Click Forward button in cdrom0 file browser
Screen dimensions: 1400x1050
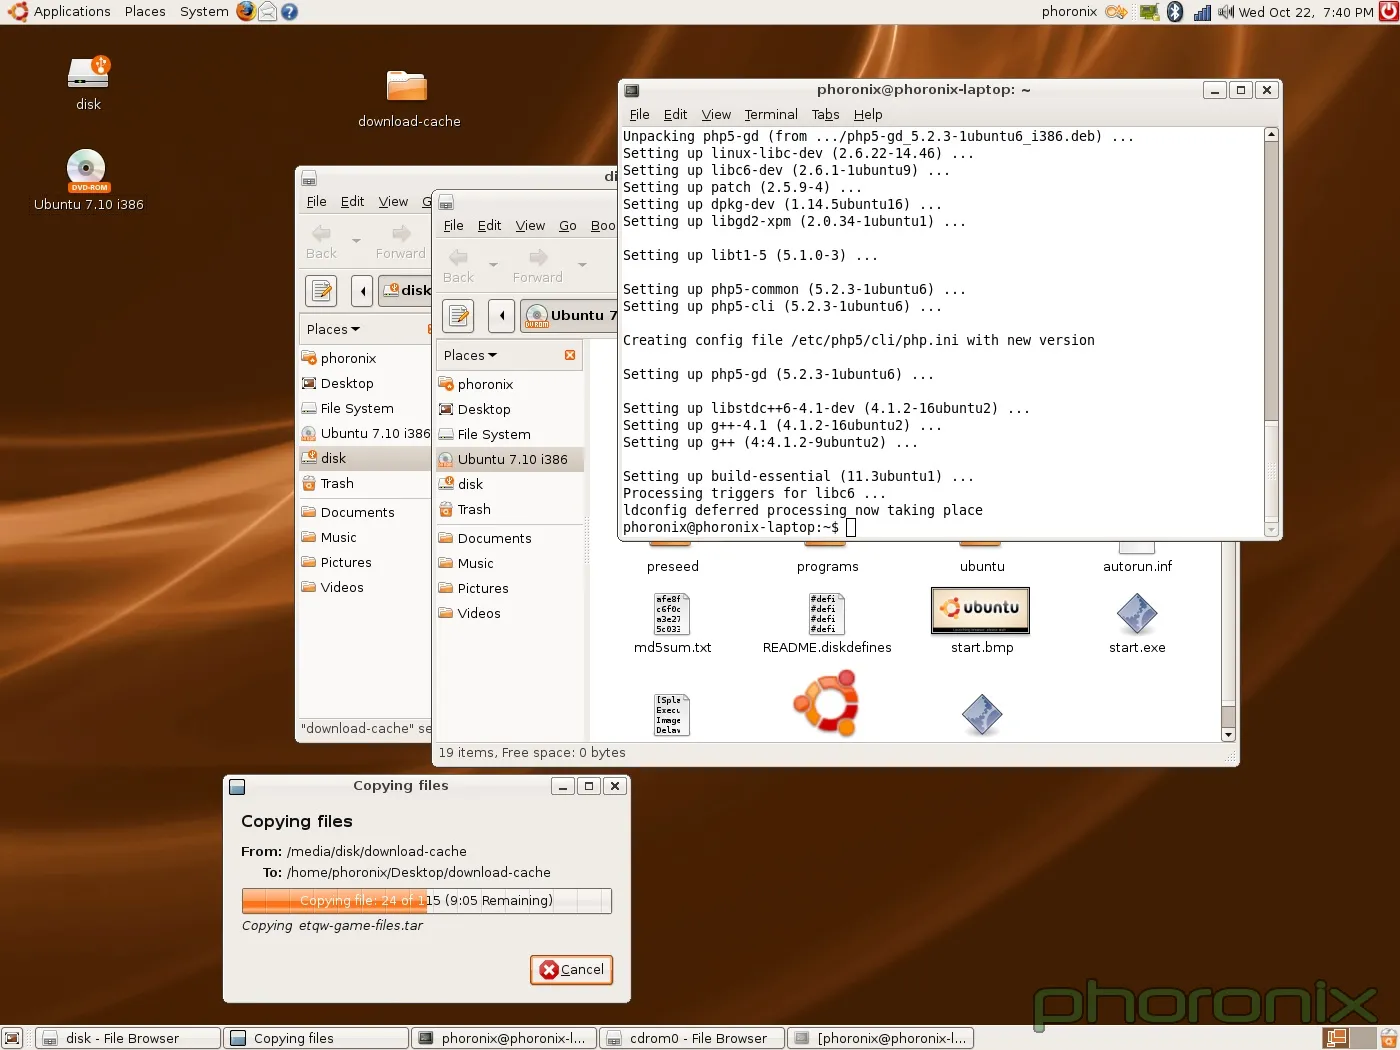537,266
